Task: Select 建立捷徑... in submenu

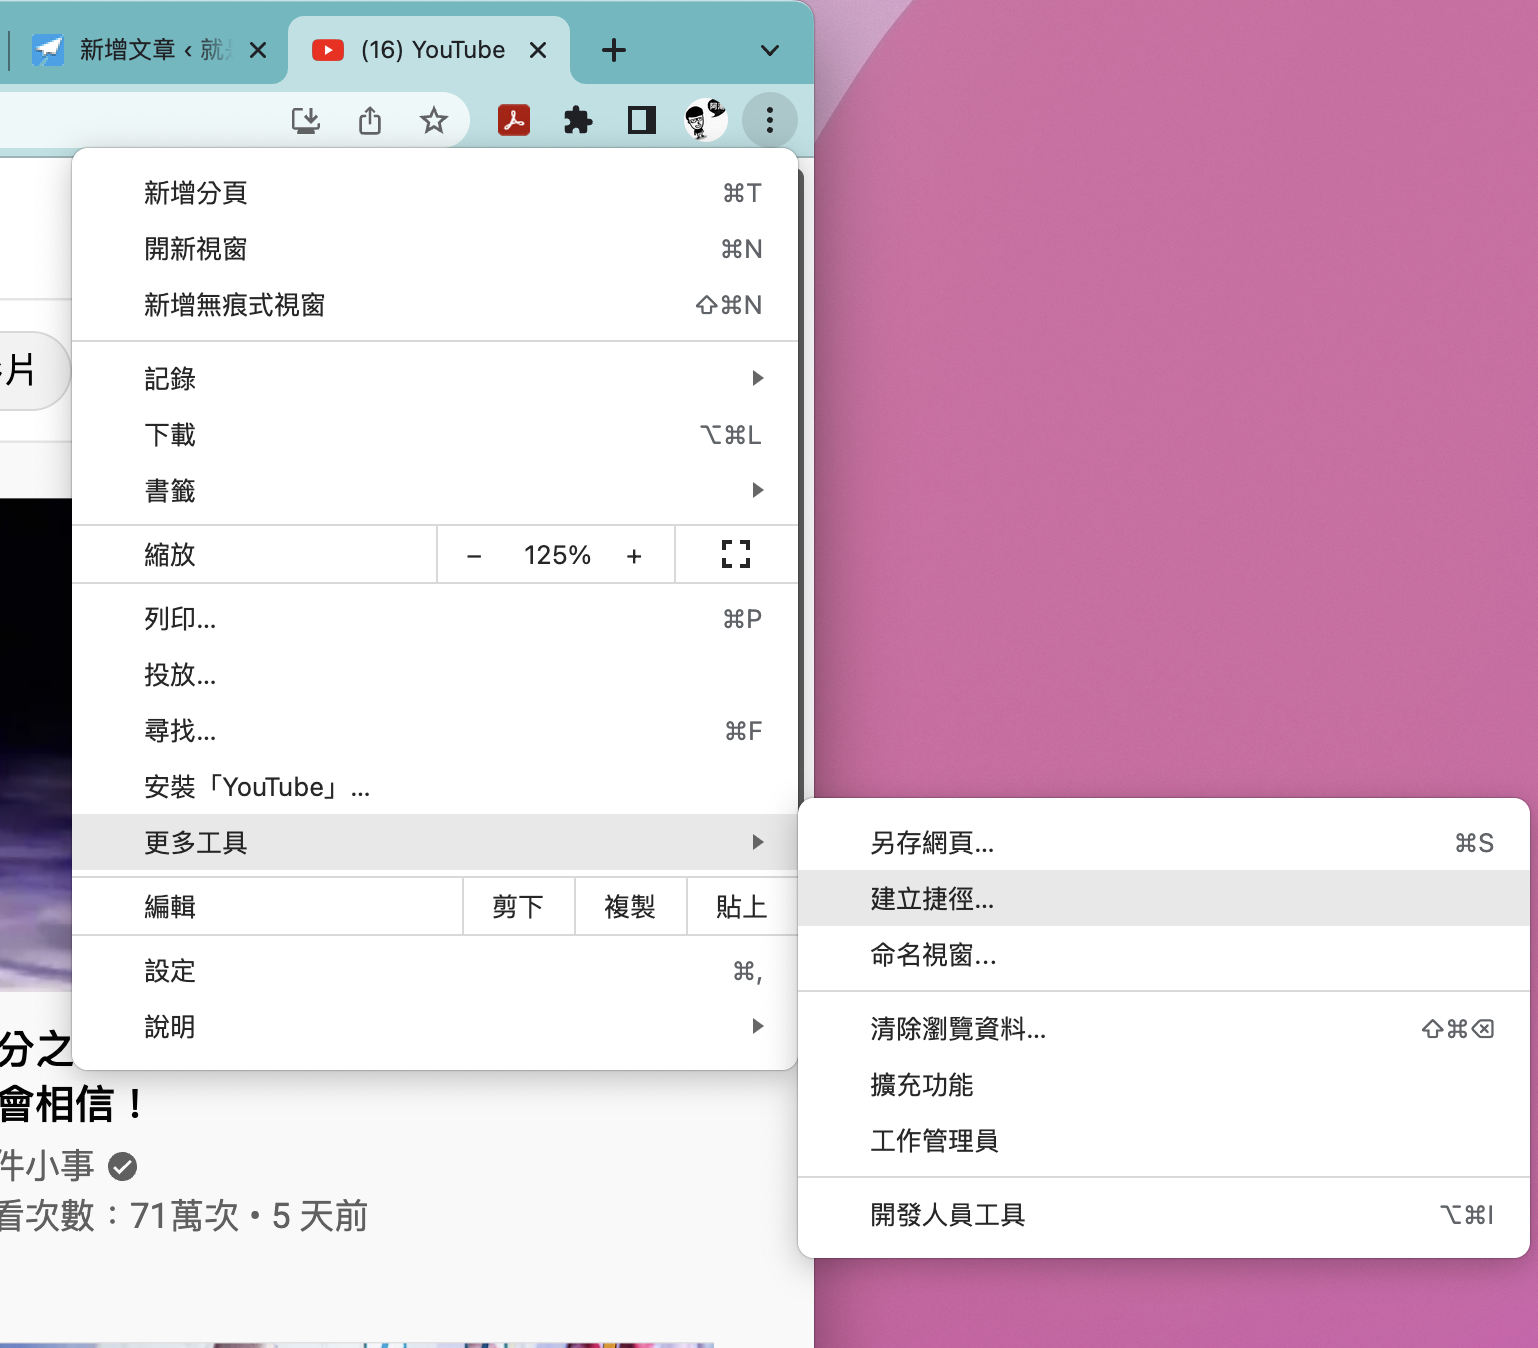Action: pyautogui.click(x=1164, y=898)
